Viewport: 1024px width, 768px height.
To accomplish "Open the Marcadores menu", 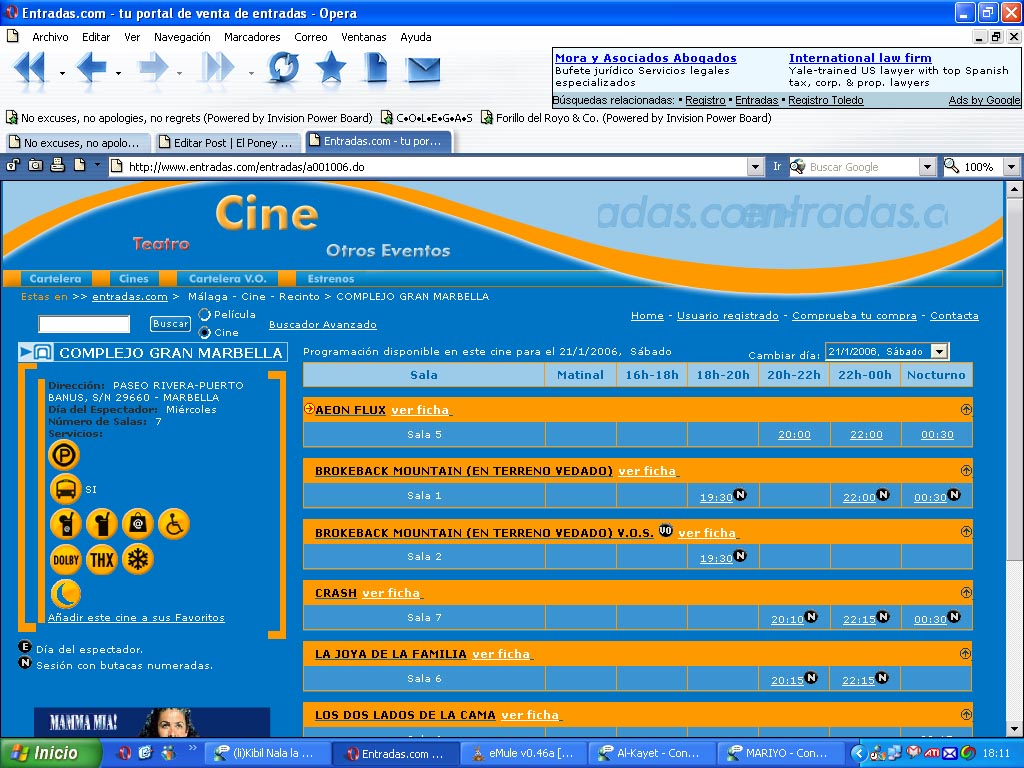I will click(252, 37).
